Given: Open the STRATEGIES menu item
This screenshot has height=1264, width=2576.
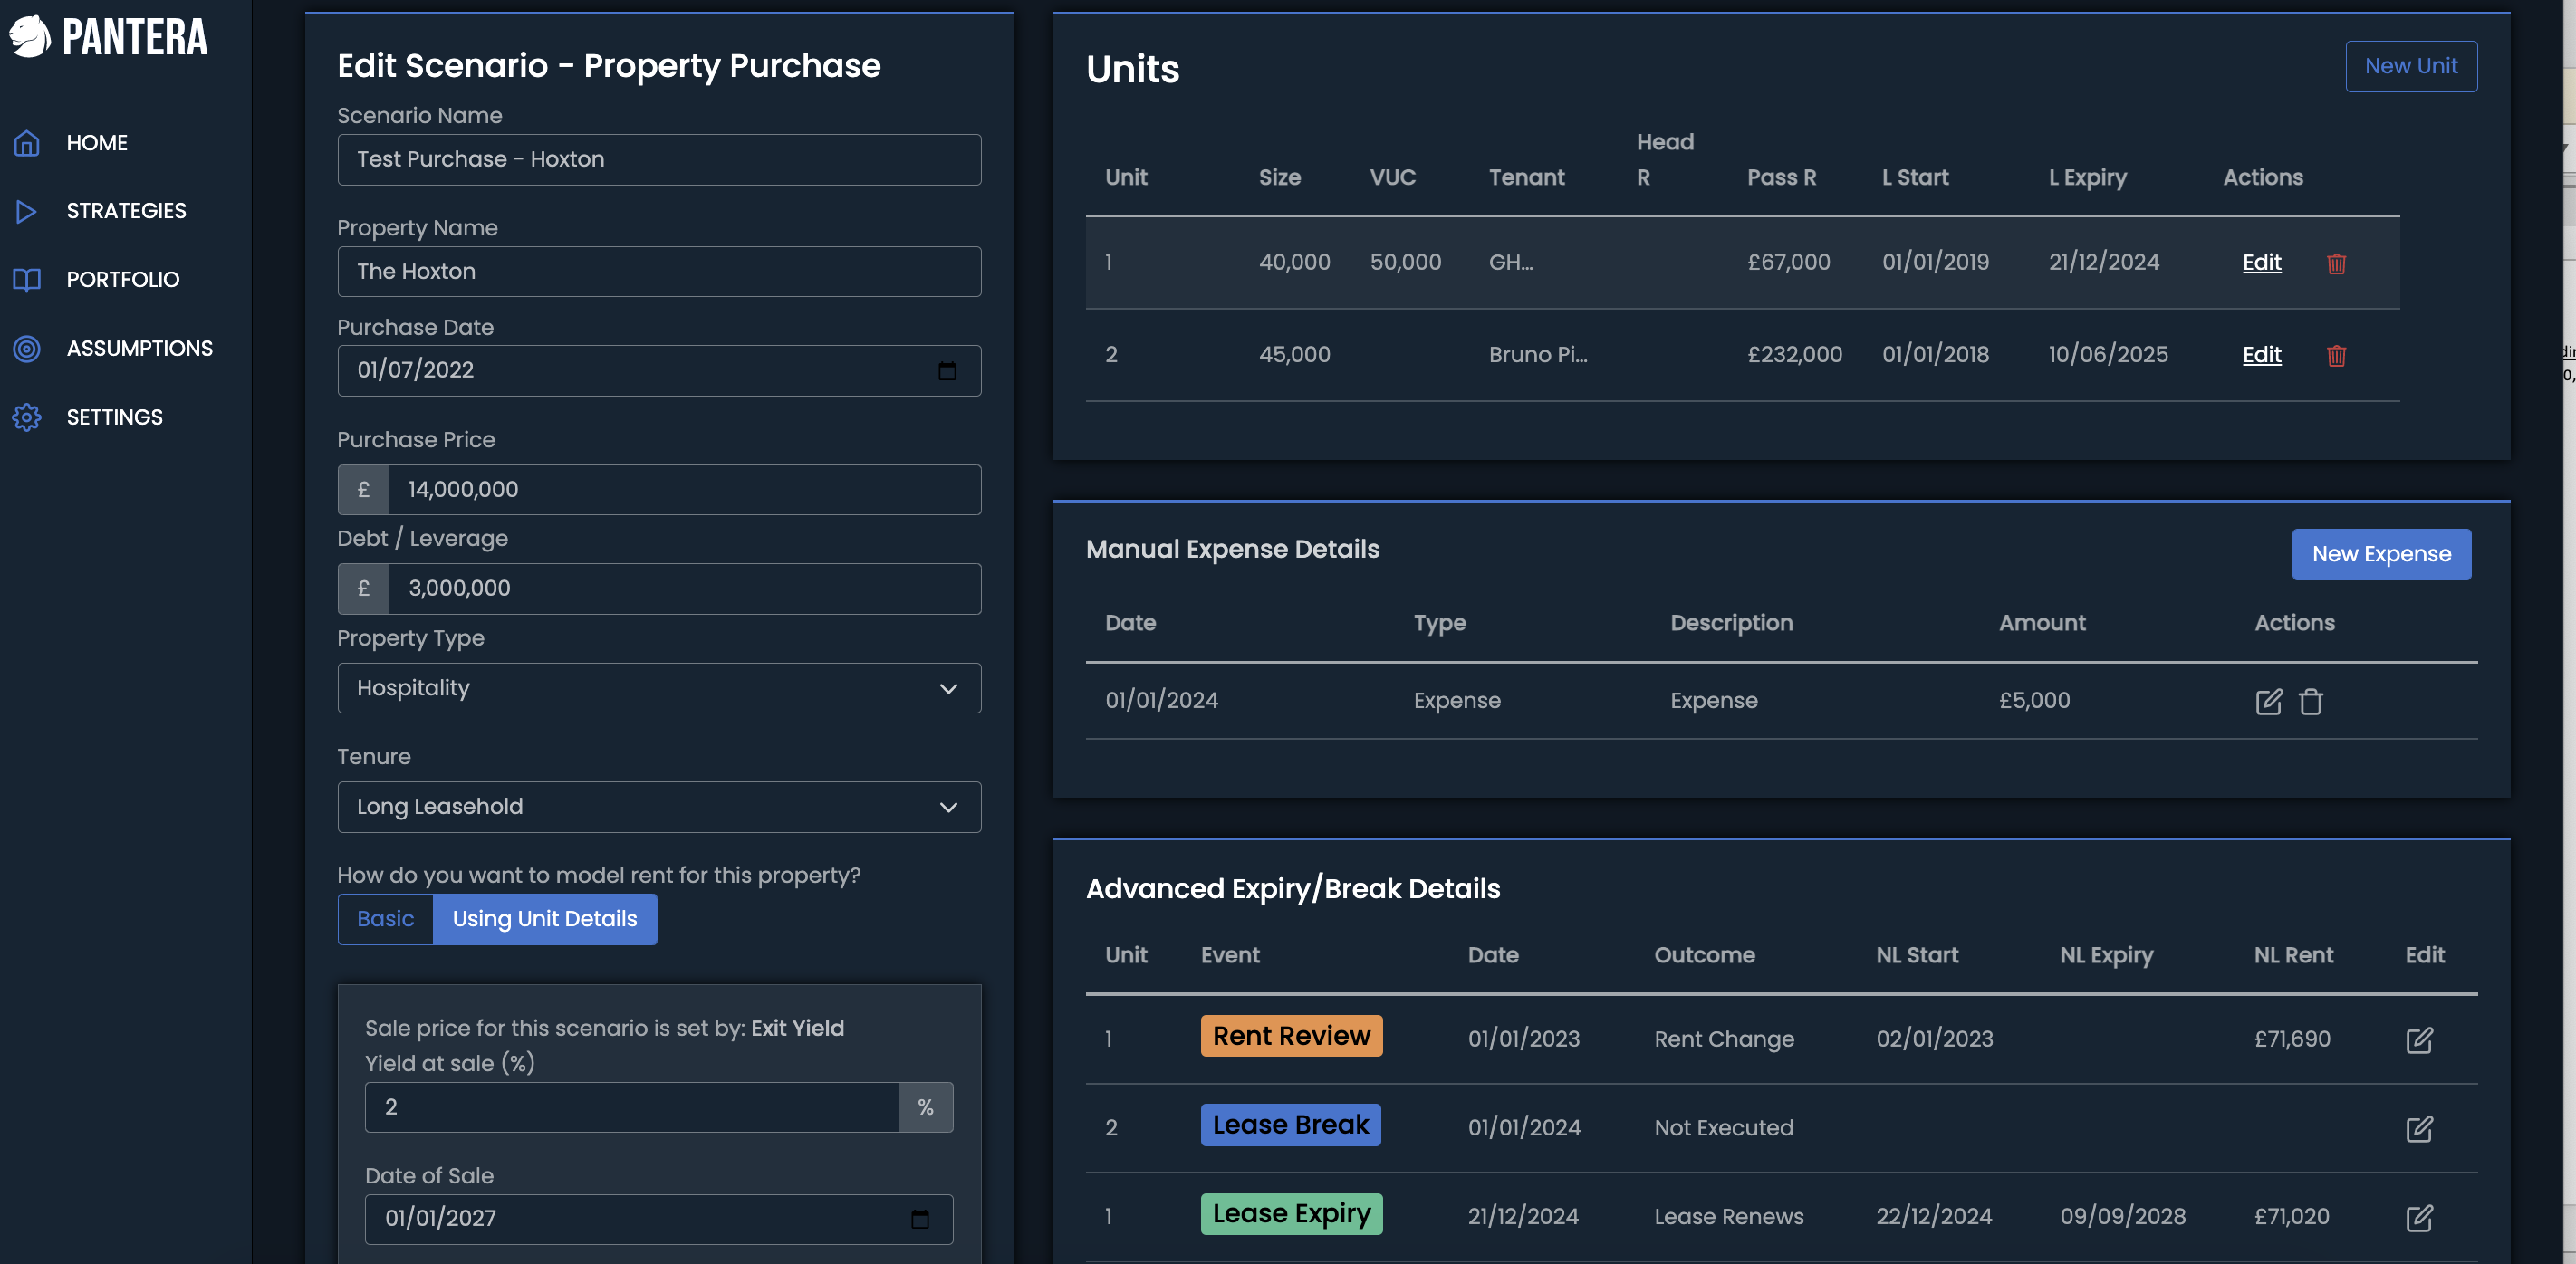Looking at the screenshot, I should click(x=126, y=211).
